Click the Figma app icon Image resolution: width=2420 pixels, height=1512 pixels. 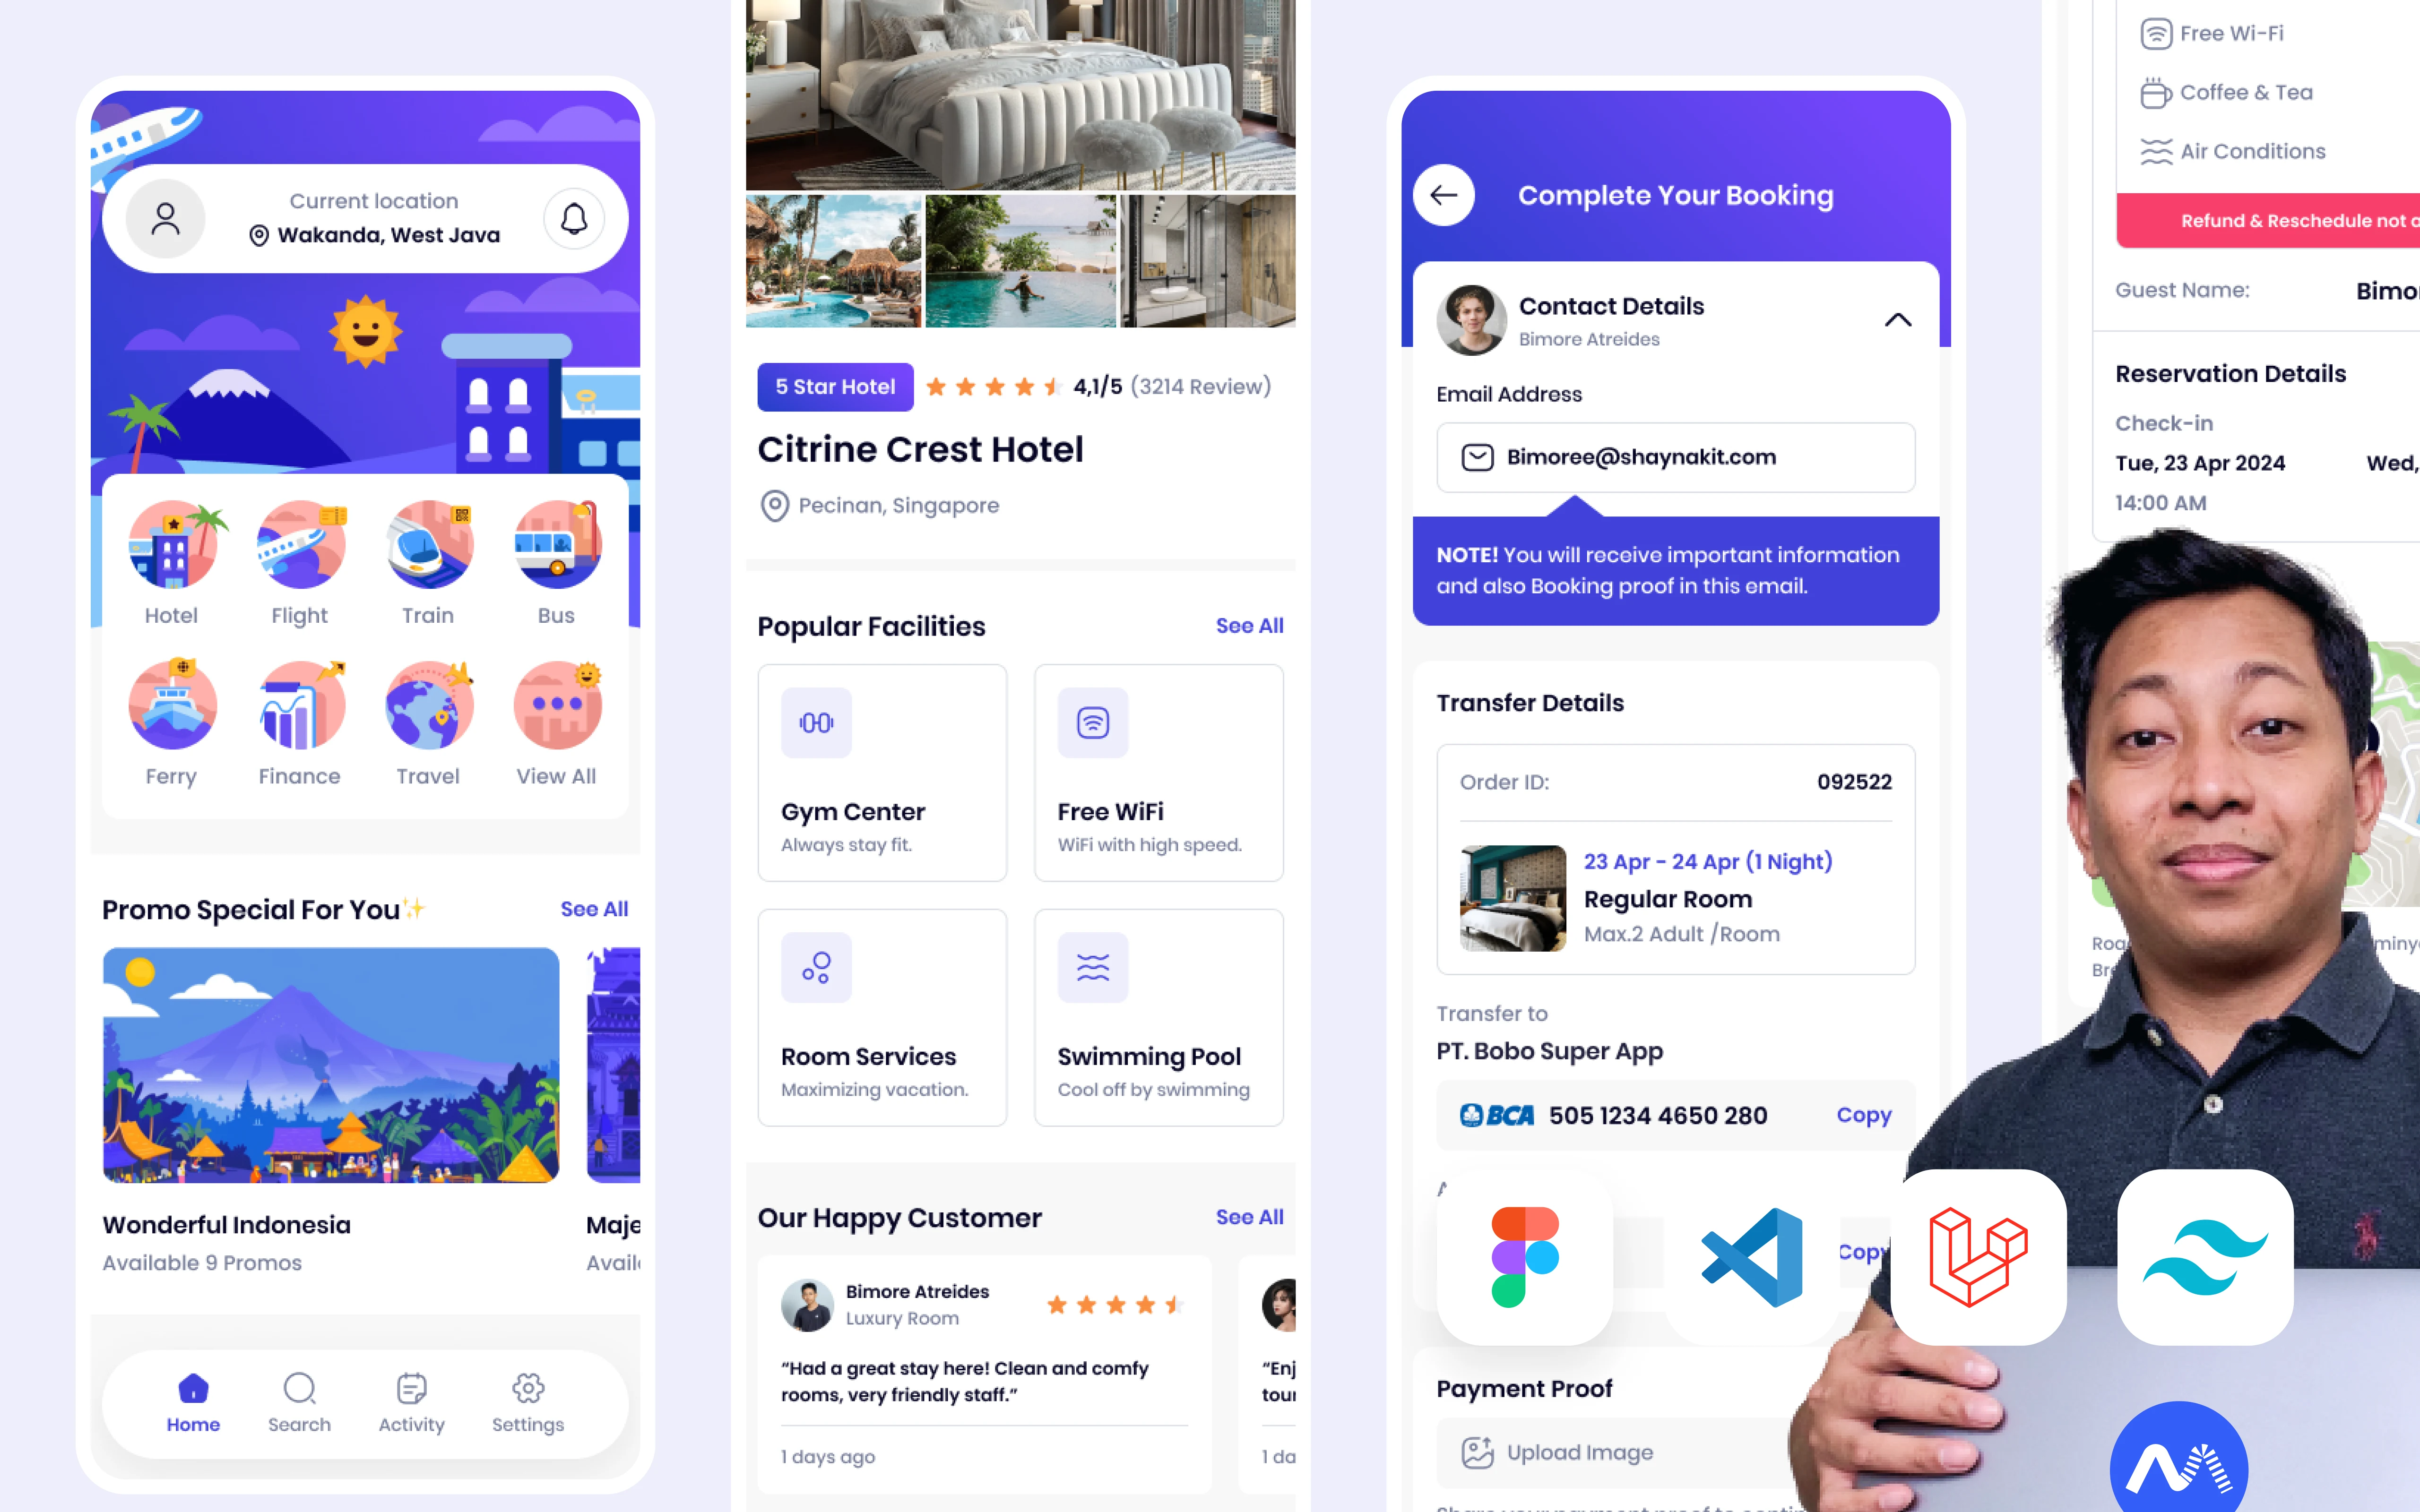point(1524,1254)
